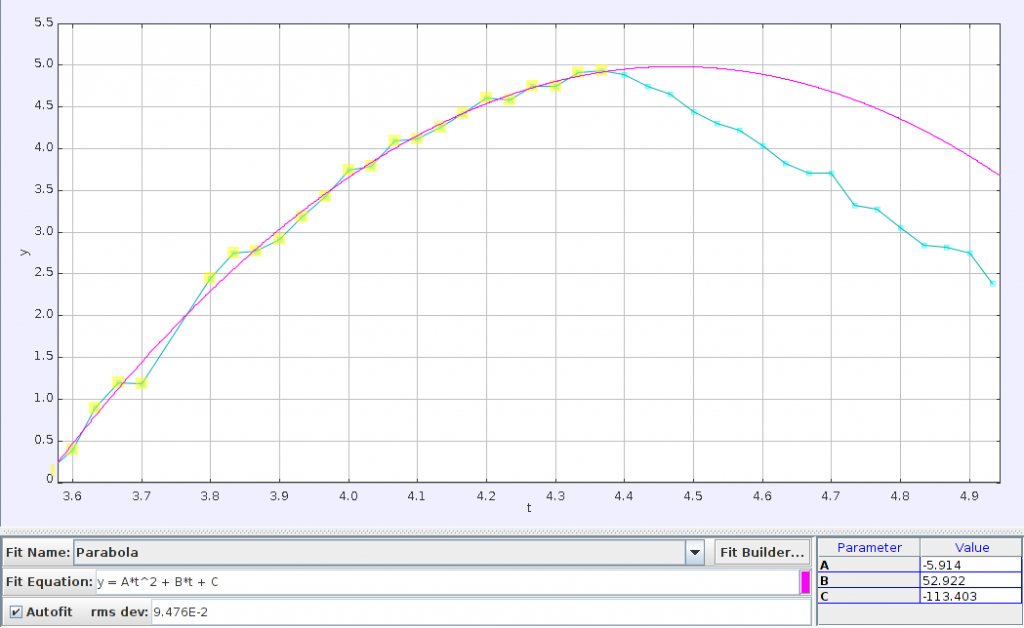Select parameter C value -113.403
The height and width of the screenshot is (628, 1024).
click(970, 596)
